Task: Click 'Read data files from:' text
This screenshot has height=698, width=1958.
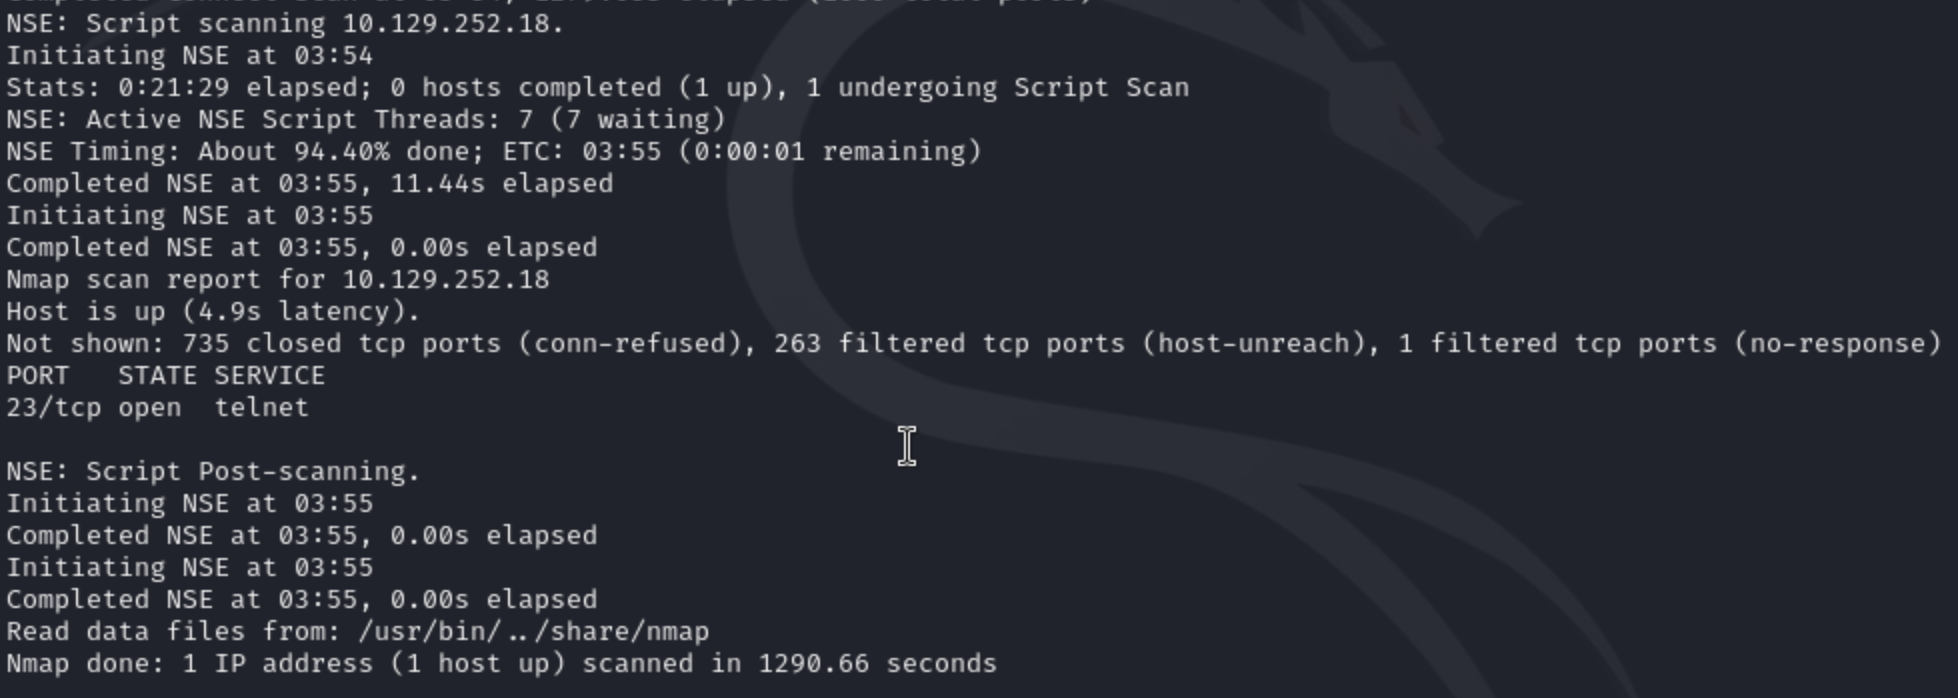Action: [174, 631]
